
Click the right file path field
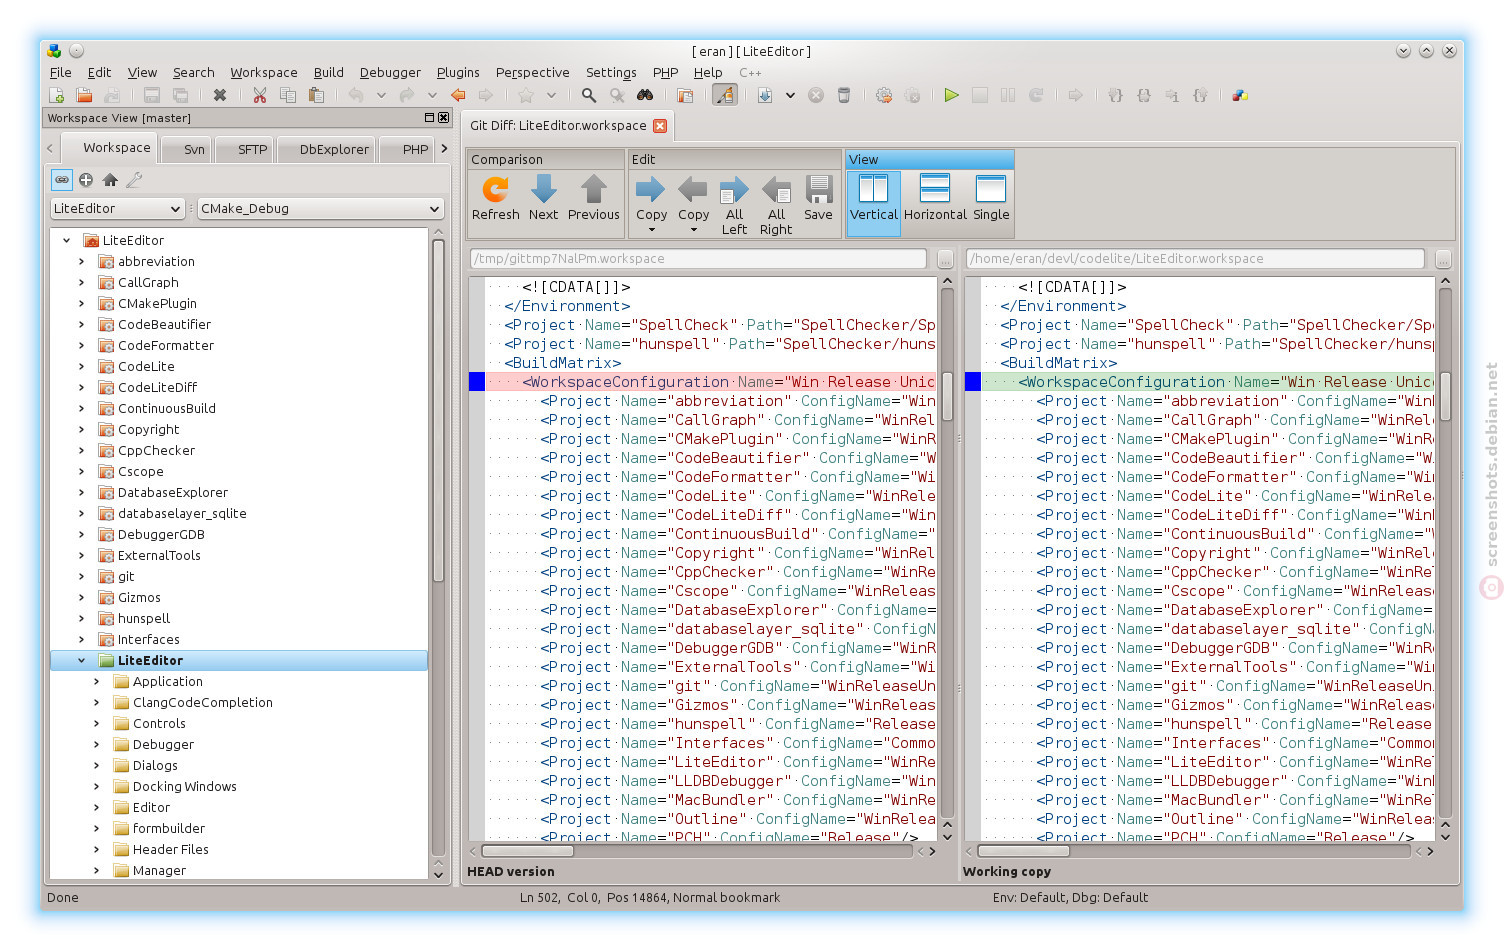[1196, 259]
